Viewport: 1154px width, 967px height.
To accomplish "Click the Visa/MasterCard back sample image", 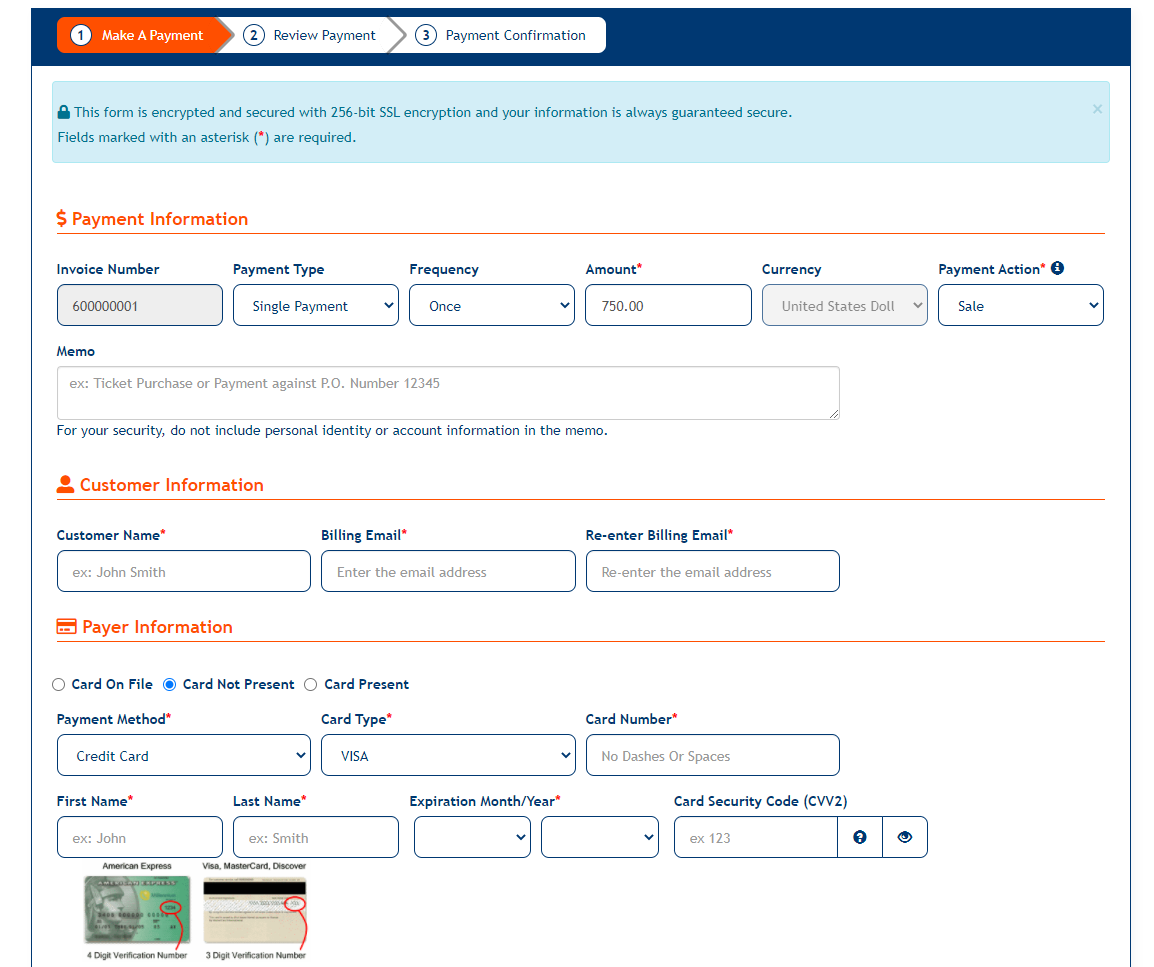I will tap(255, 909).
